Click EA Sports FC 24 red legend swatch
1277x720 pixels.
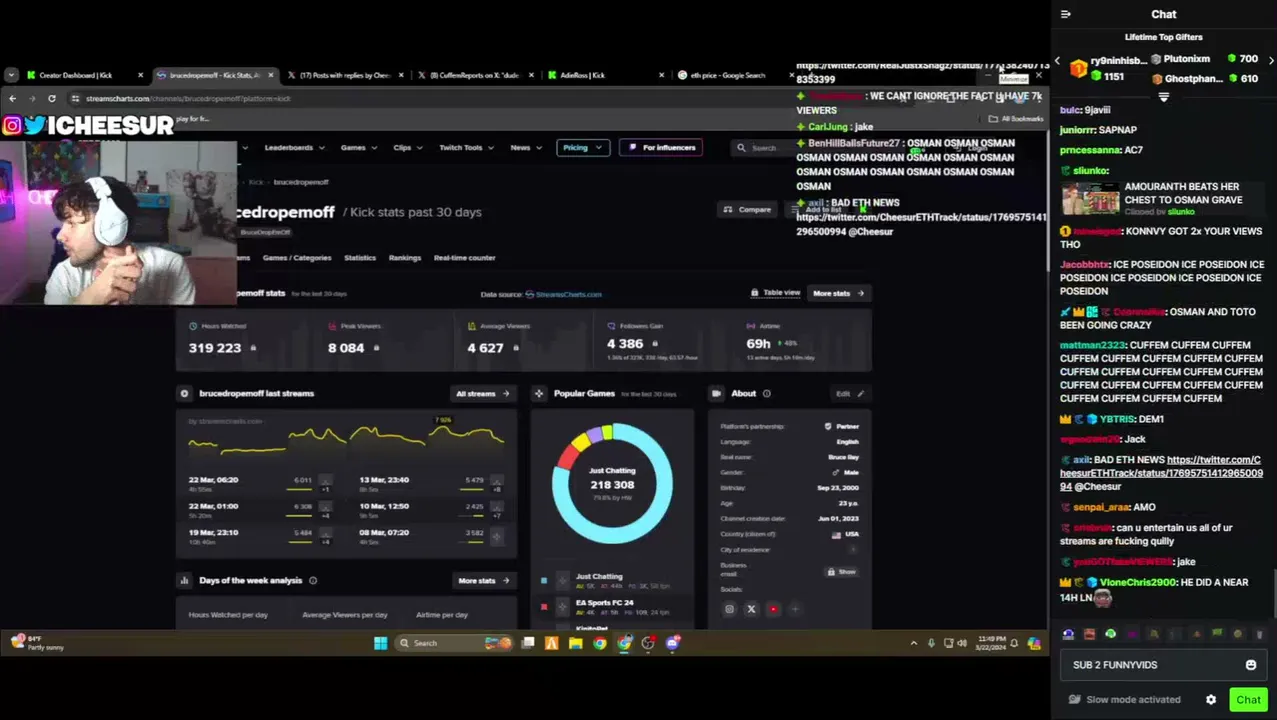(x=544, y=607)
